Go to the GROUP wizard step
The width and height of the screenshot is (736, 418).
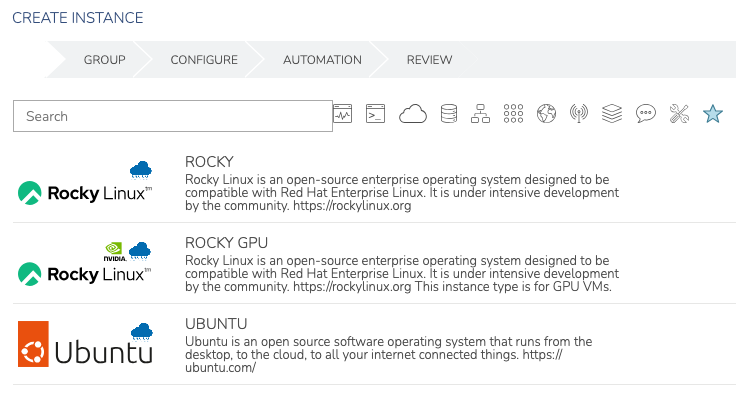[x=104, y=60]
